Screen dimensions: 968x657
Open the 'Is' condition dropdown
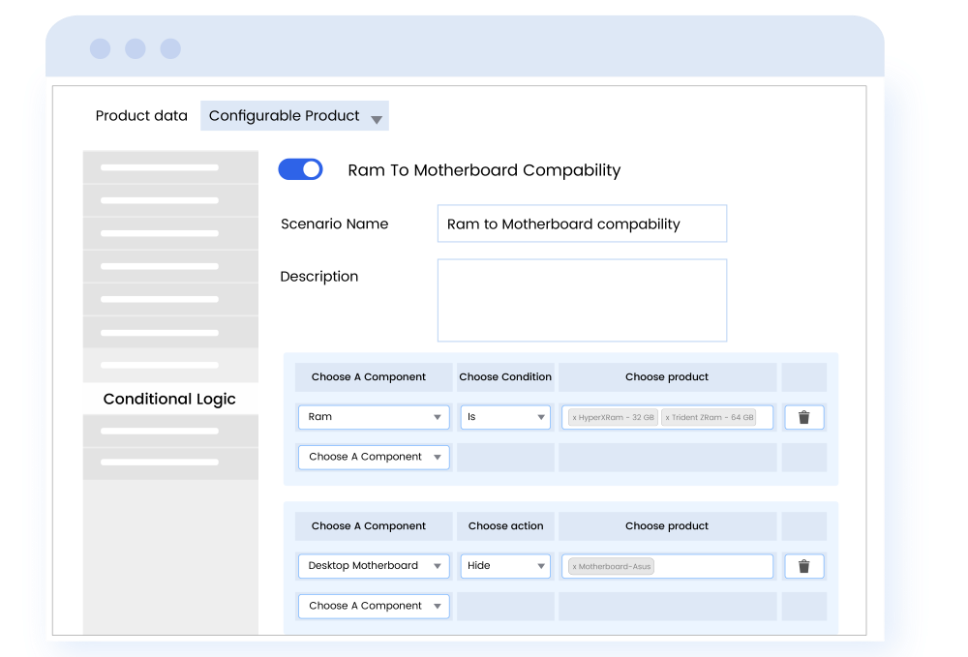(505, 417)
